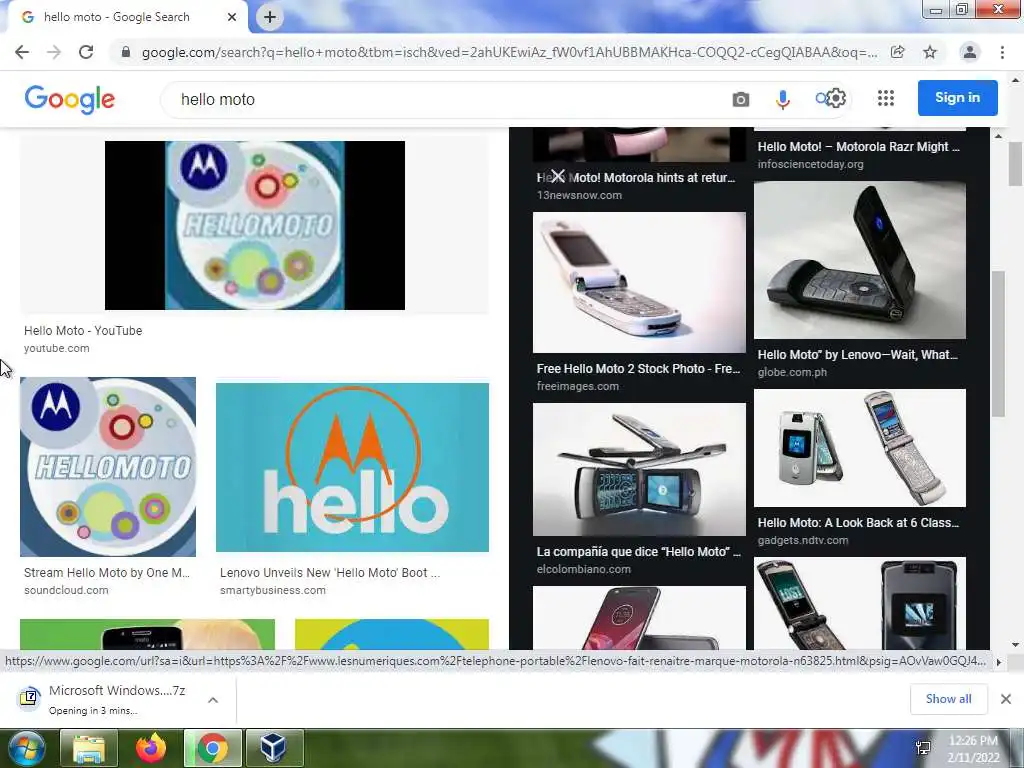Click the preview panel scrollbar thumb
Viewport: 1024px width, 768px height.
pos(998,343)
